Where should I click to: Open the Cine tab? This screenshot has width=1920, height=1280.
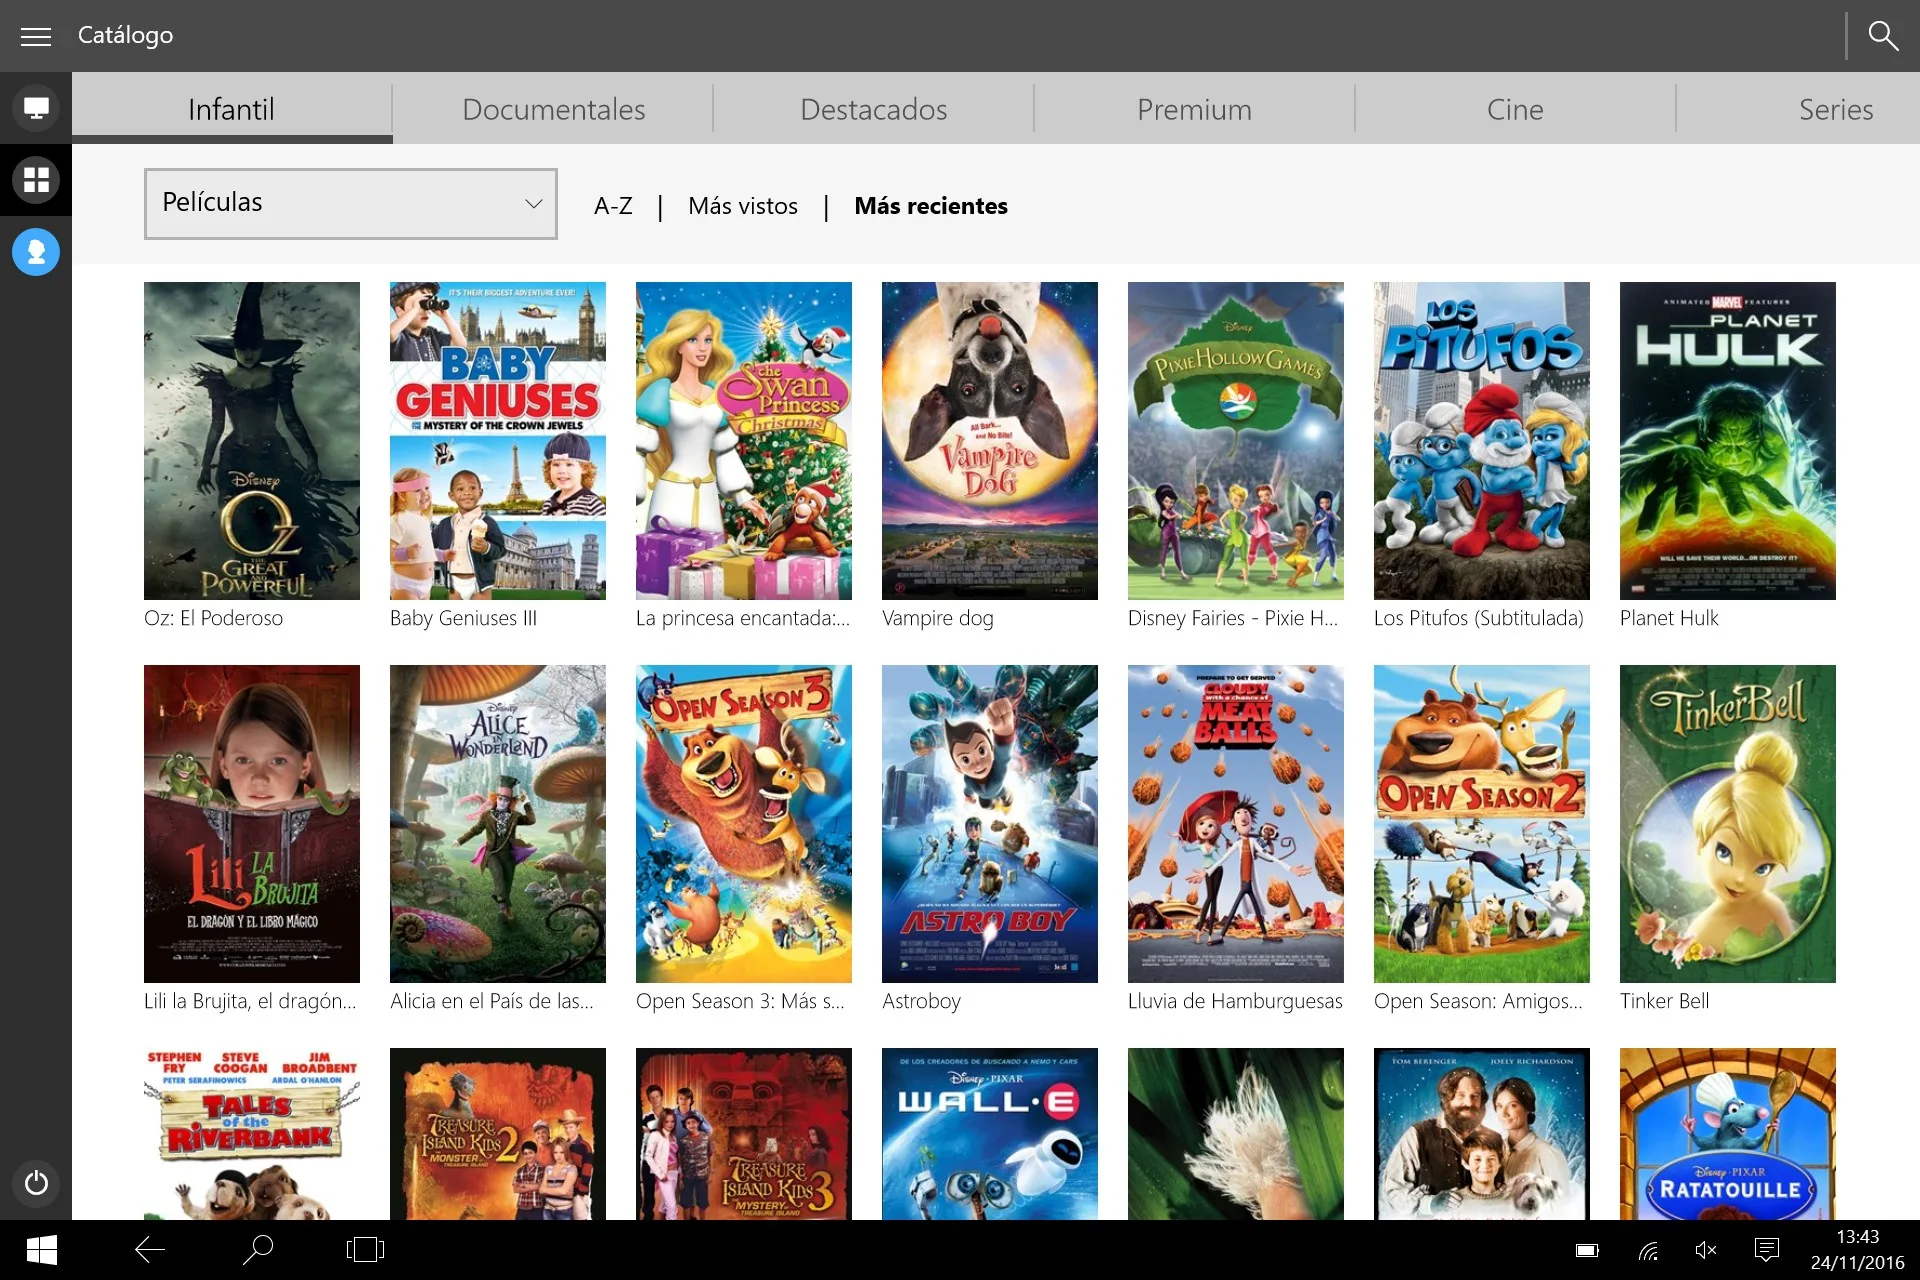(1515, 109)
